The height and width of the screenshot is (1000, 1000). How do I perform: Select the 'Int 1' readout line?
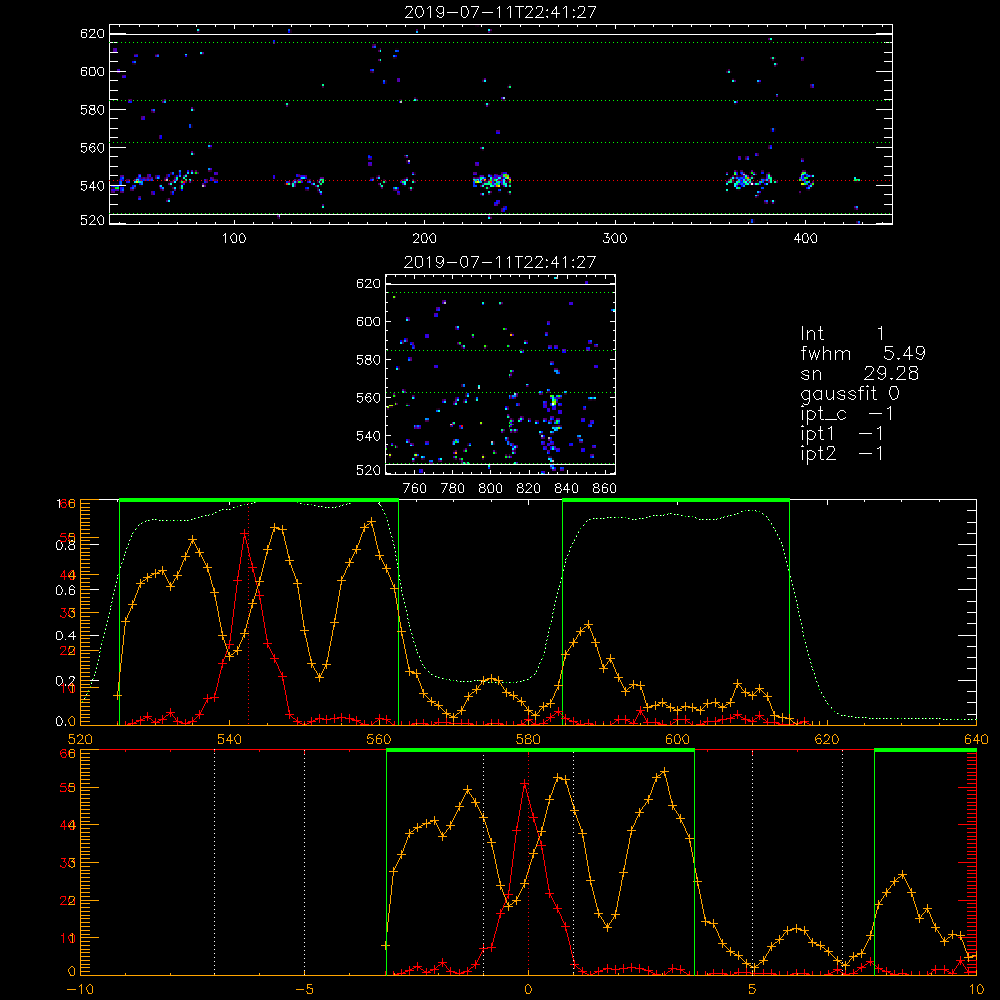(842, 334)
